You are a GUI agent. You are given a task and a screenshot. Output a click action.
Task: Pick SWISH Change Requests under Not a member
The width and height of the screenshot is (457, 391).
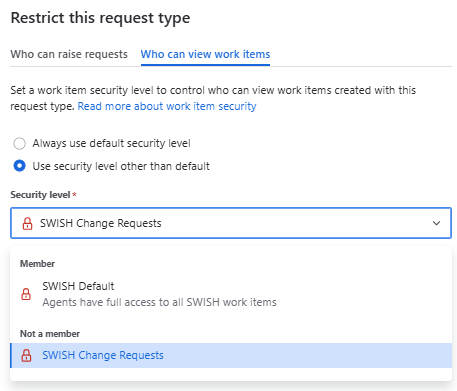231,355
